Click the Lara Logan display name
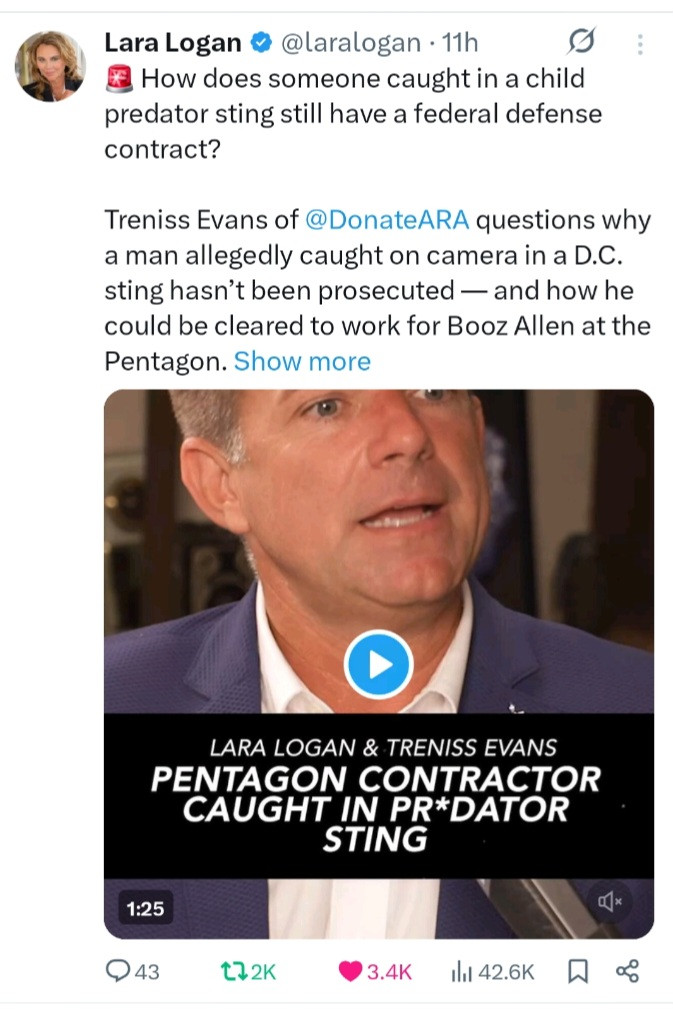The image size is (673, 1009). (173, 43)
